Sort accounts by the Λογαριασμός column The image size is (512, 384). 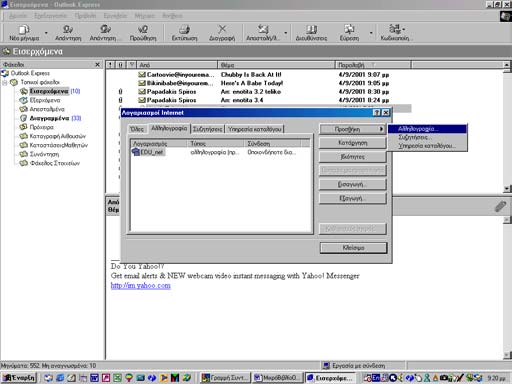[x=159, y=144]
